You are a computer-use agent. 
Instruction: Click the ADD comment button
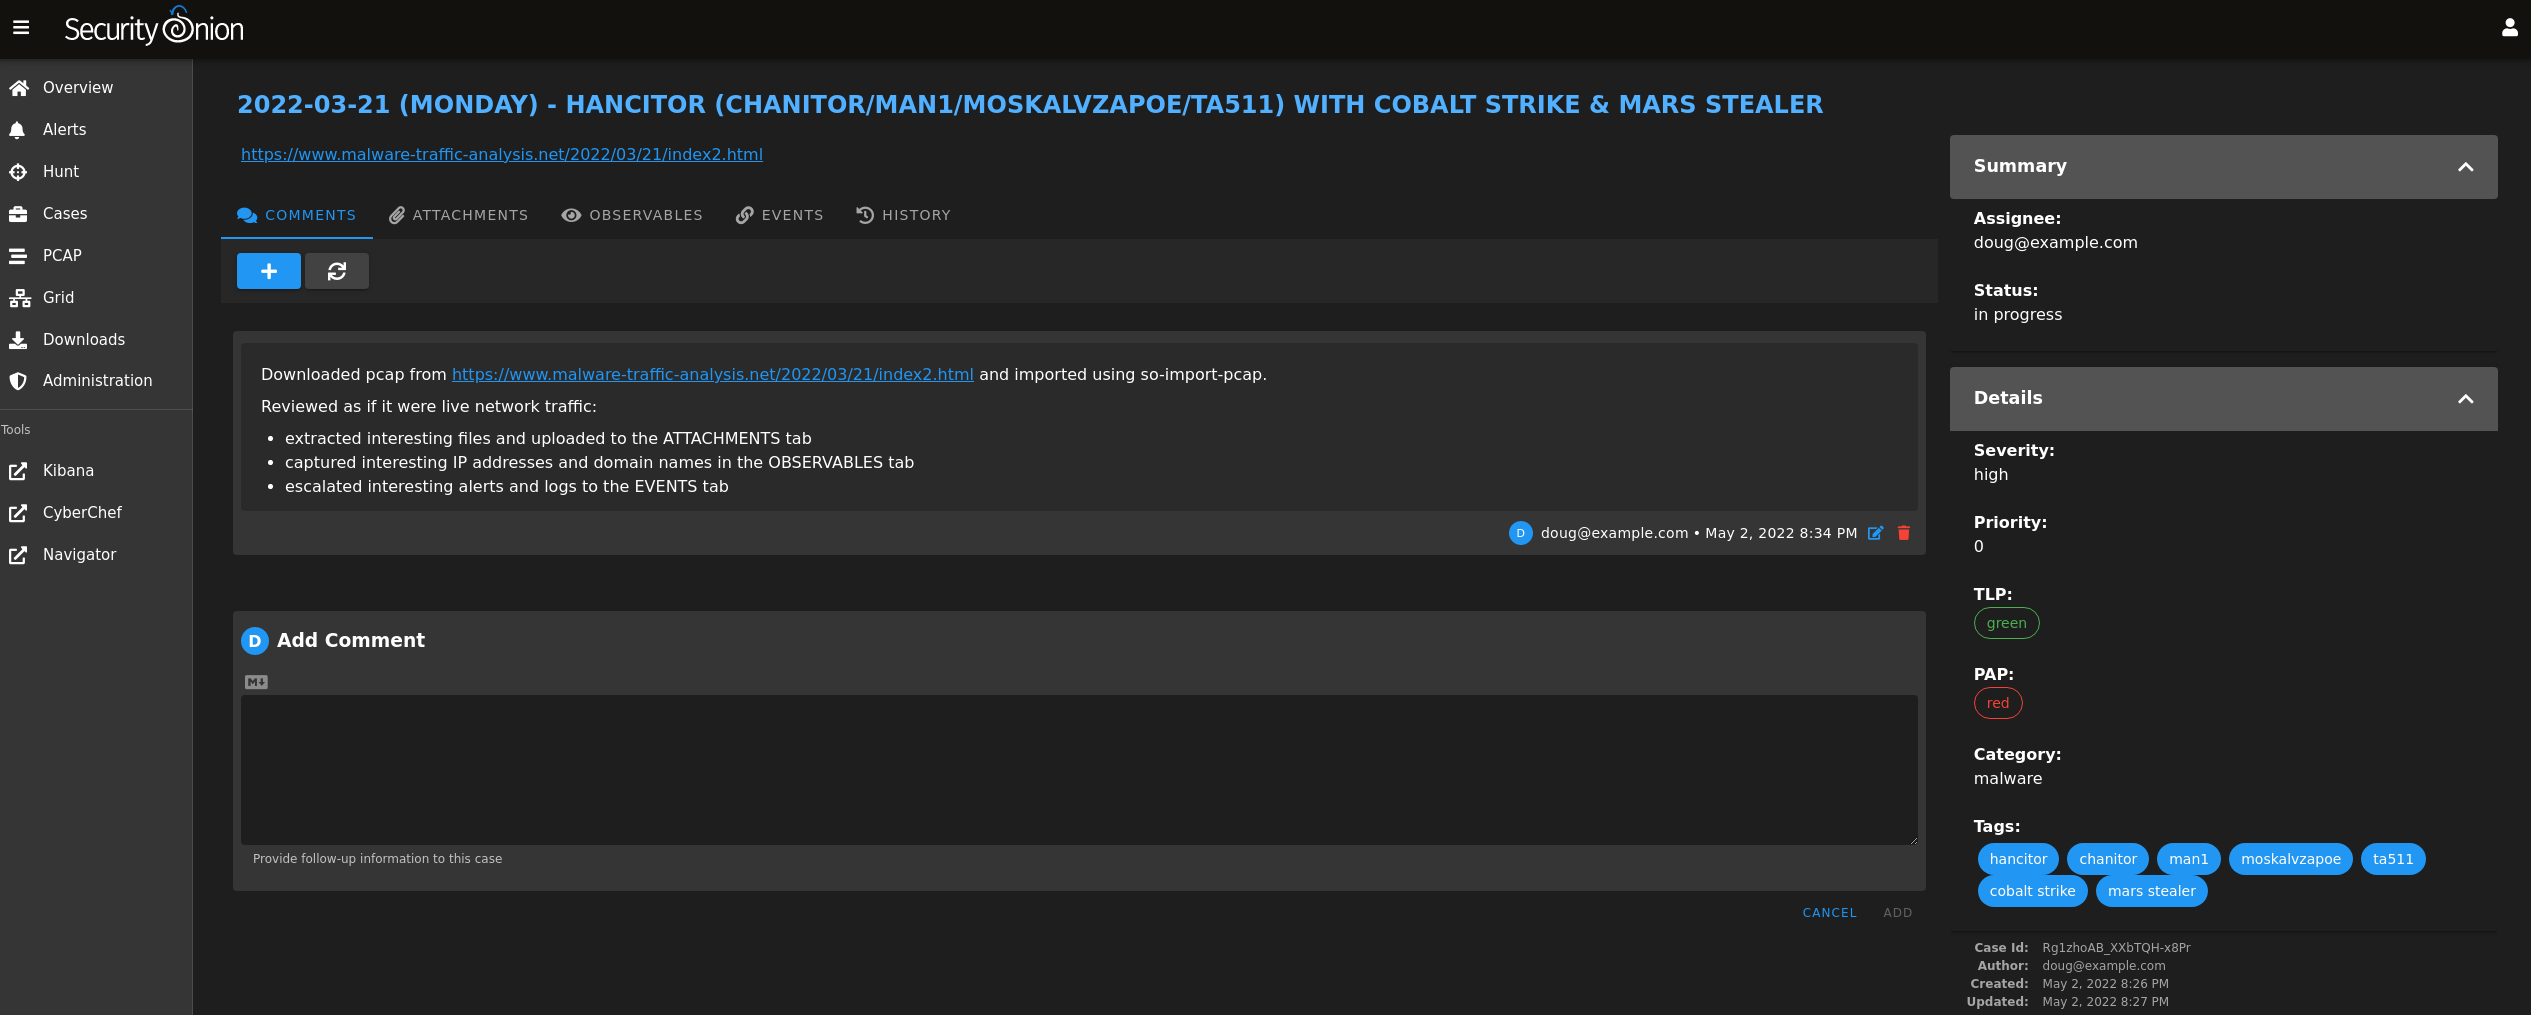[1898, 913]
